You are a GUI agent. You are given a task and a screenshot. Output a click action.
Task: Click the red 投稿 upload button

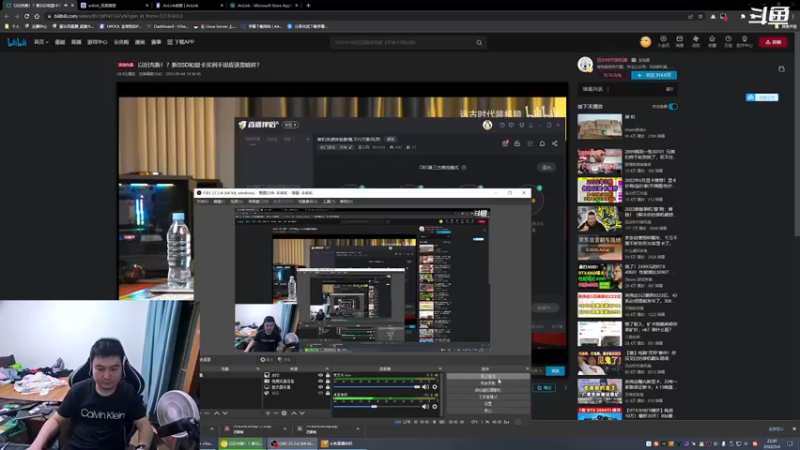(x=773, y=42)
